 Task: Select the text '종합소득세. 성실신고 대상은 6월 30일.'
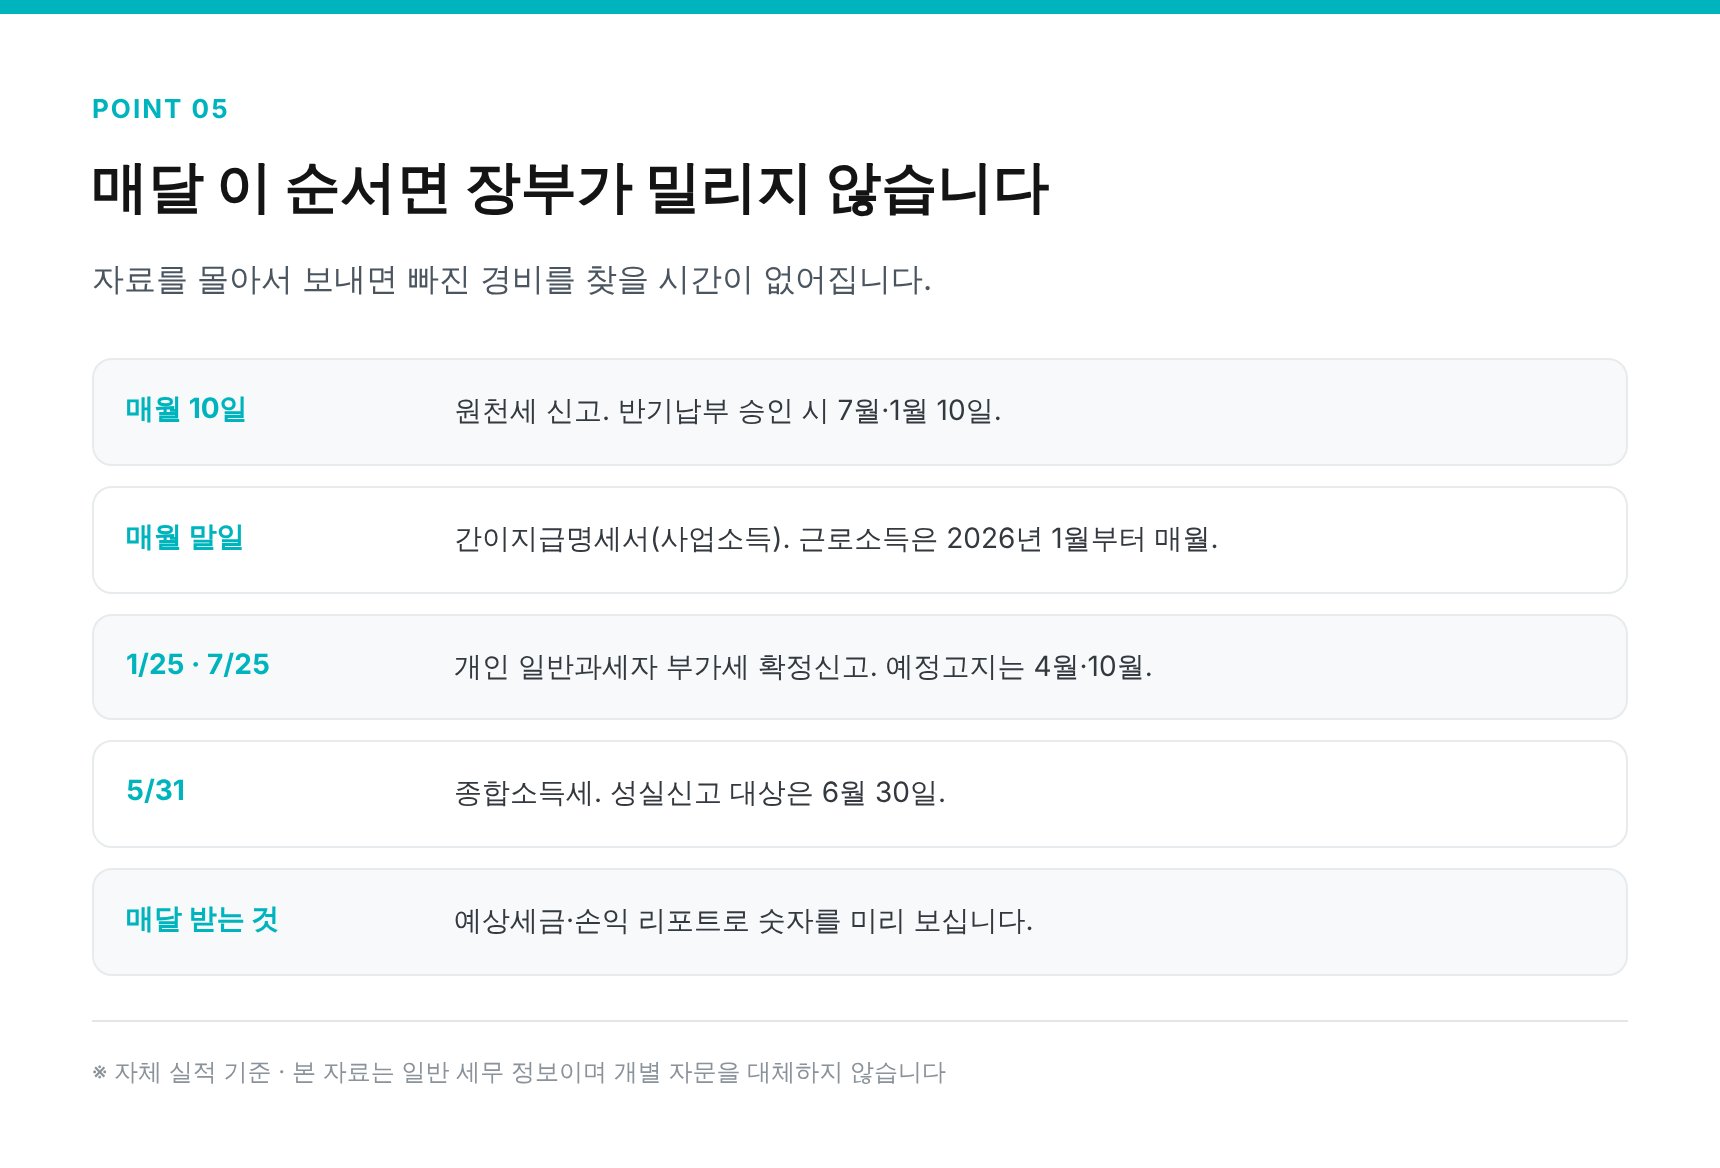700,793
